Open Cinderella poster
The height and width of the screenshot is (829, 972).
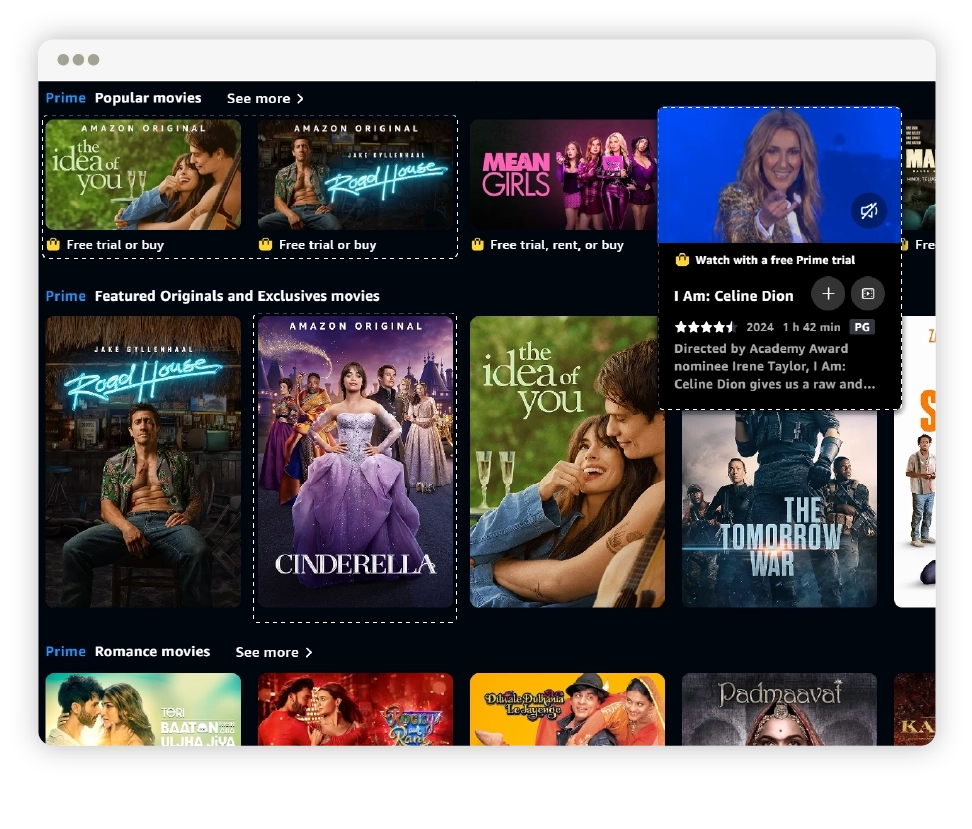[x=355, y=462]
